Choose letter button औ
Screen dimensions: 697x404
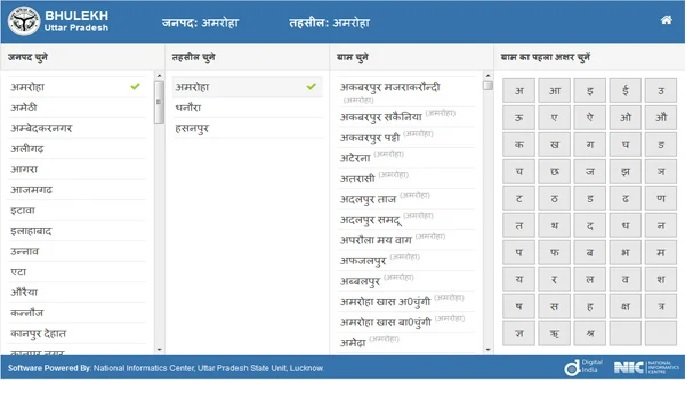[661, 117]
